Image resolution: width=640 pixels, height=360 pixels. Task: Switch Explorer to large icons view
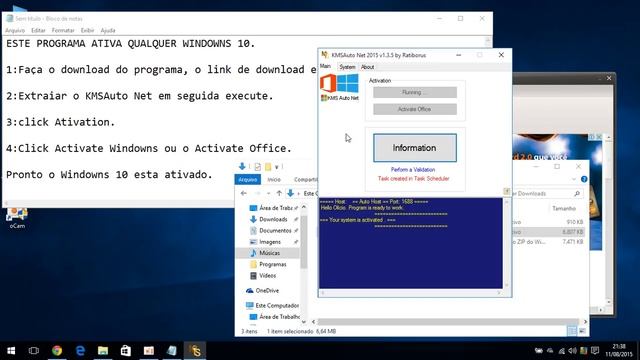(582, 331)
